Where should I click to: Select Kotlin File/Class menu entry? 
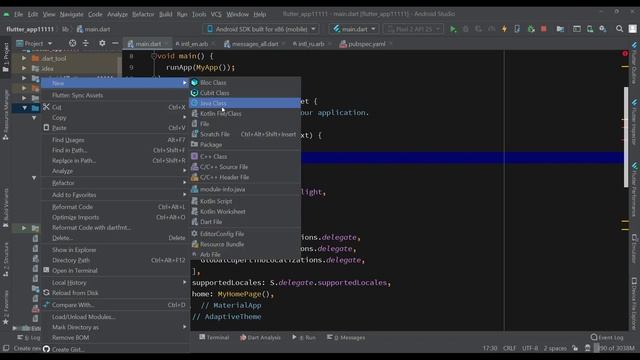244,113
